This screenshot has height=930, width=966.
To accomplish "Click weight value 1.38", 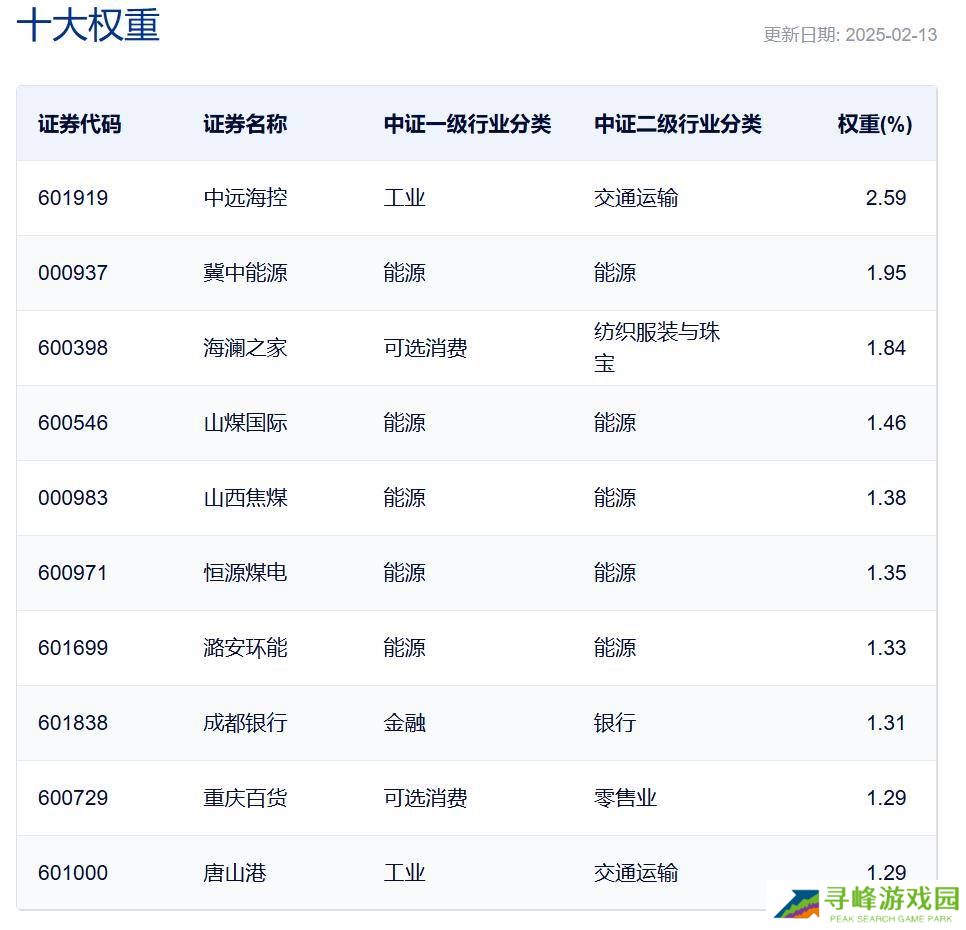I will (x=886, y=498).
